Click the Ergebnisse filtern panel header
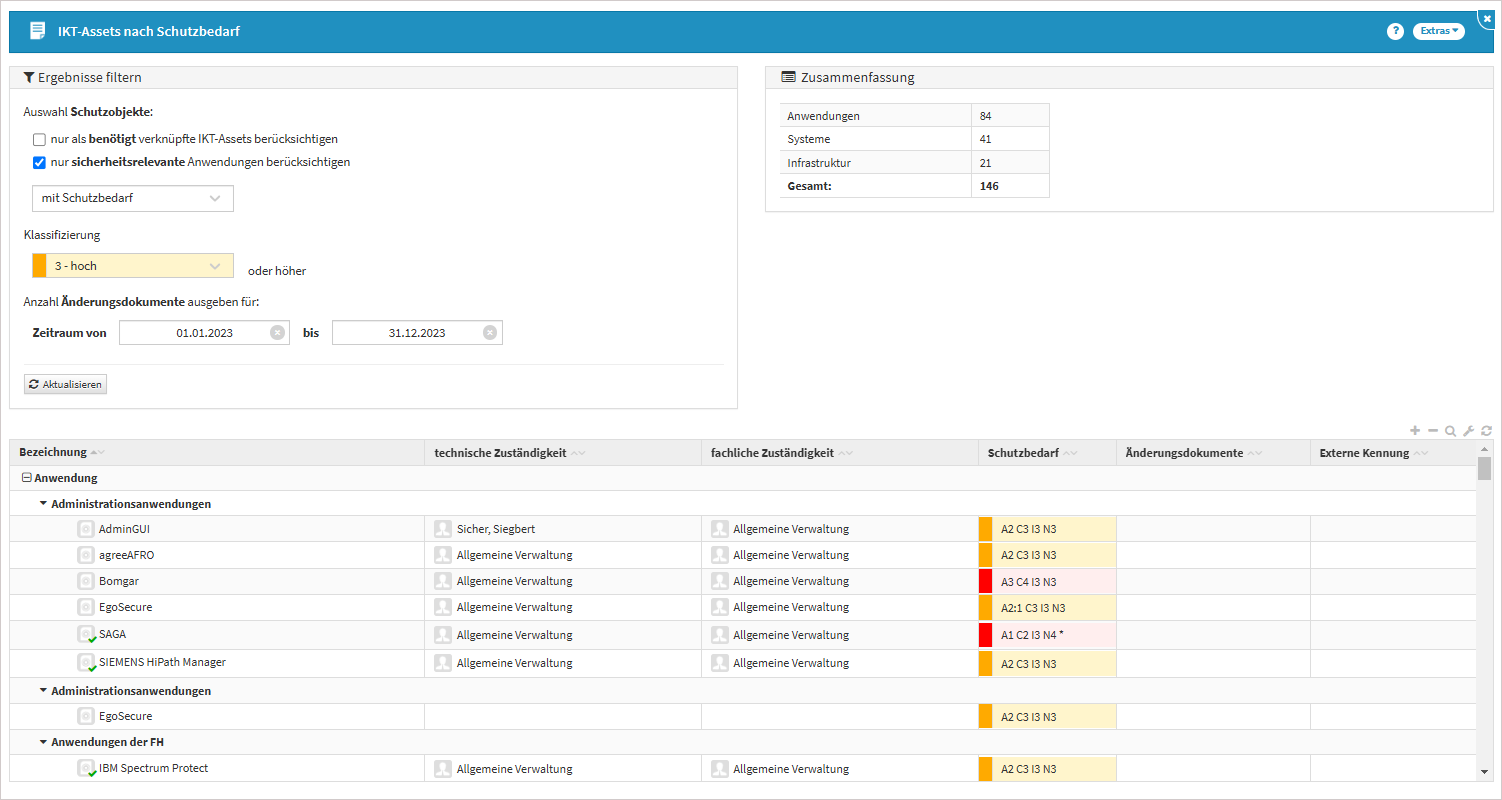The width and height of the screenshot is (1502, 800). point(373,77)
